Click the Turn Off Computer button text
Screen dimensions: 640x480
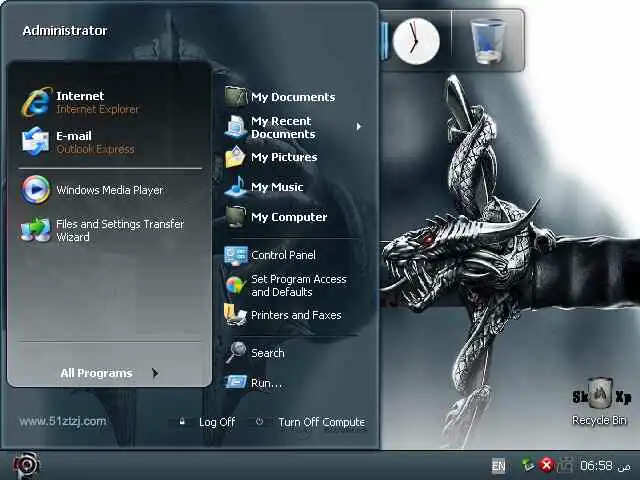(x=322, y=422)
